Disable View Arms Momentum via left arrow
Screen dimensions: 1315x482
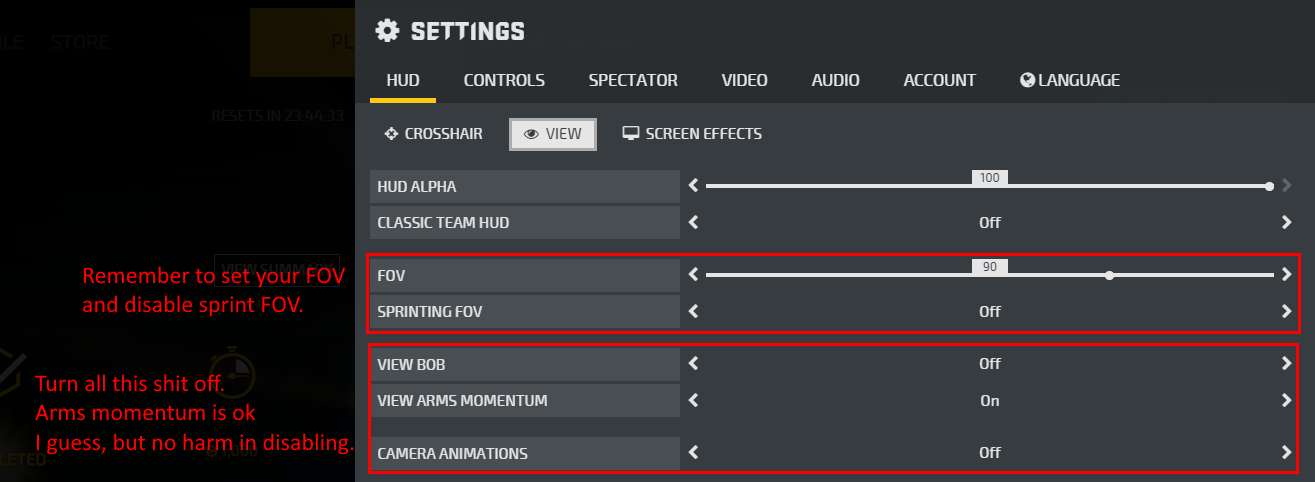(x=693, y=401)
